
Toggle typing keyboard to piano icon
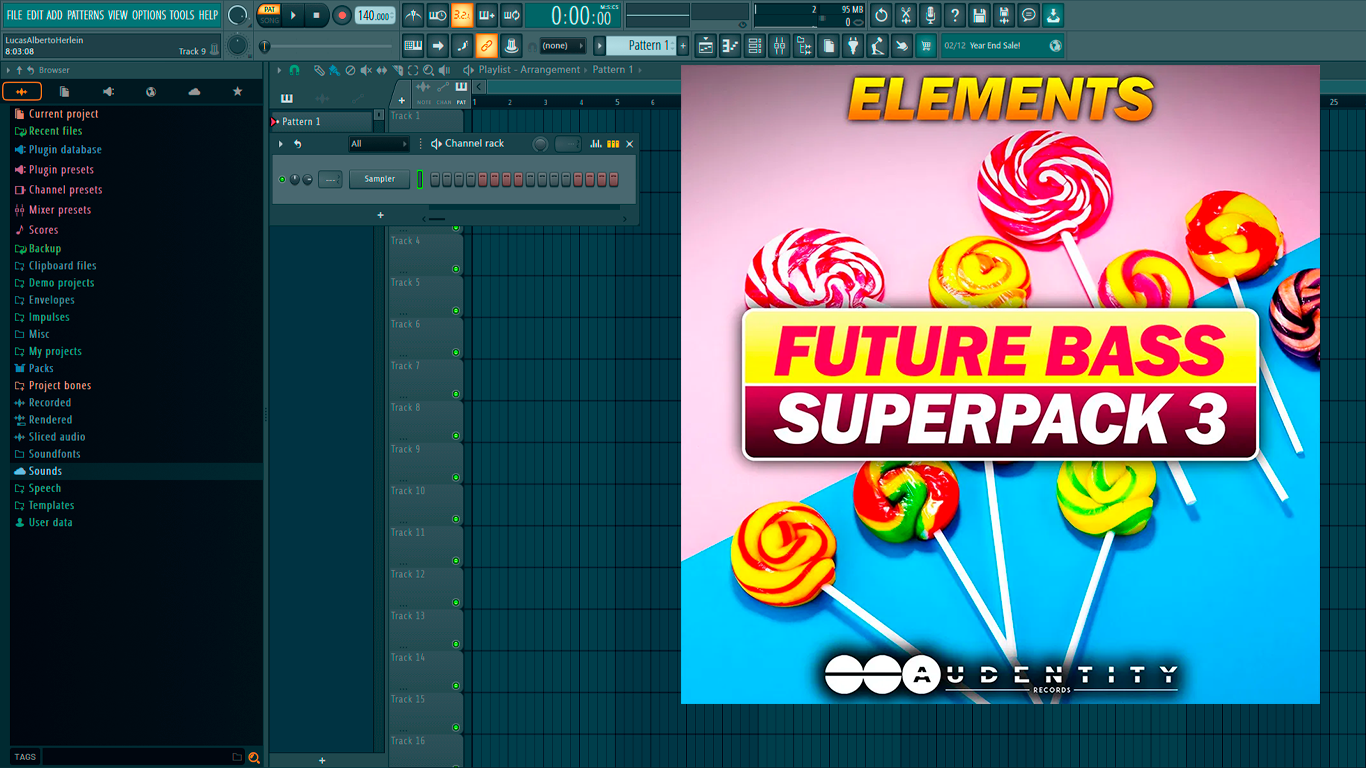(413, 45)
